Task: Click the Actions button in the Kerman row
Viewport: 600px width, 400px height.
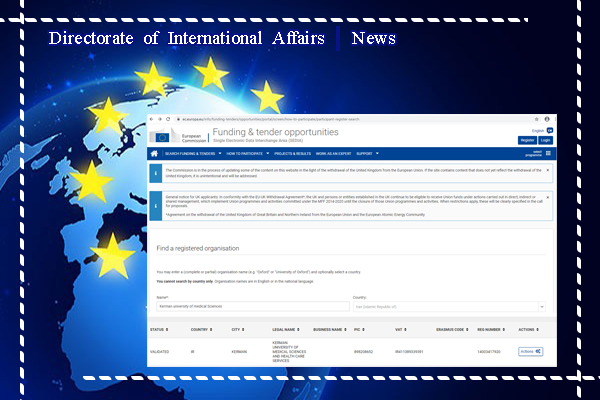Action: [x=531, y=351]
